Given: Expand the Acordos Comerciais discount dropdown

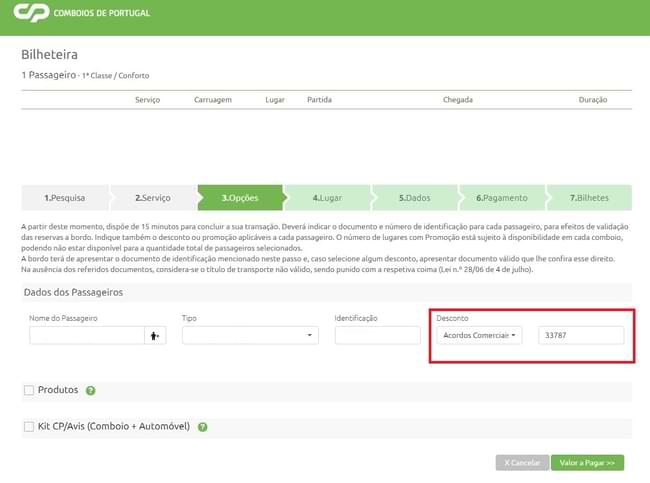Looking at the screenshot, I should pyautogui.click(x=479, y=335).
